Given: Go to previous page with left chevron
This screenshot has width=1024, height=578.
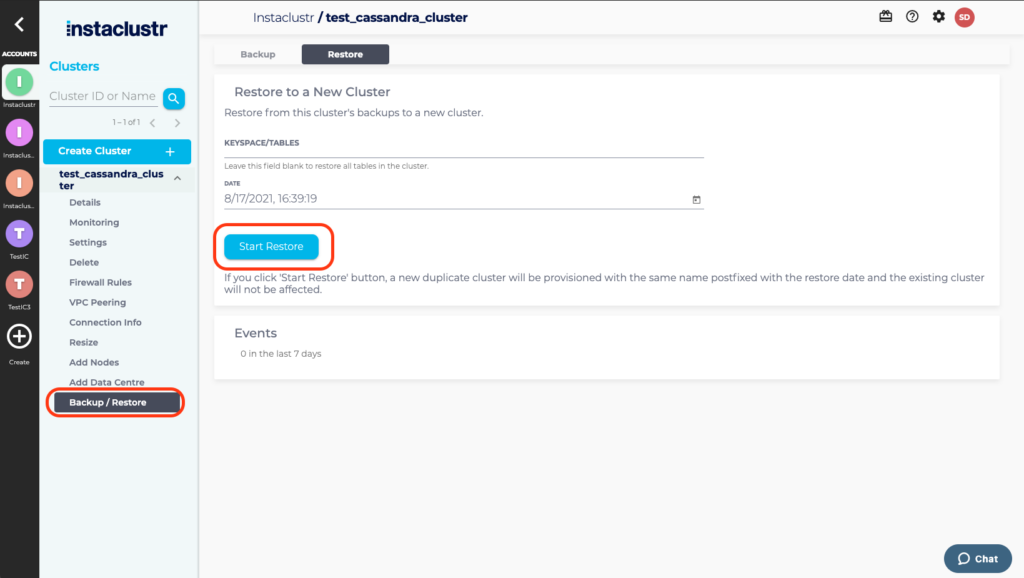Looking at the screenshot, I should [152, 123].
